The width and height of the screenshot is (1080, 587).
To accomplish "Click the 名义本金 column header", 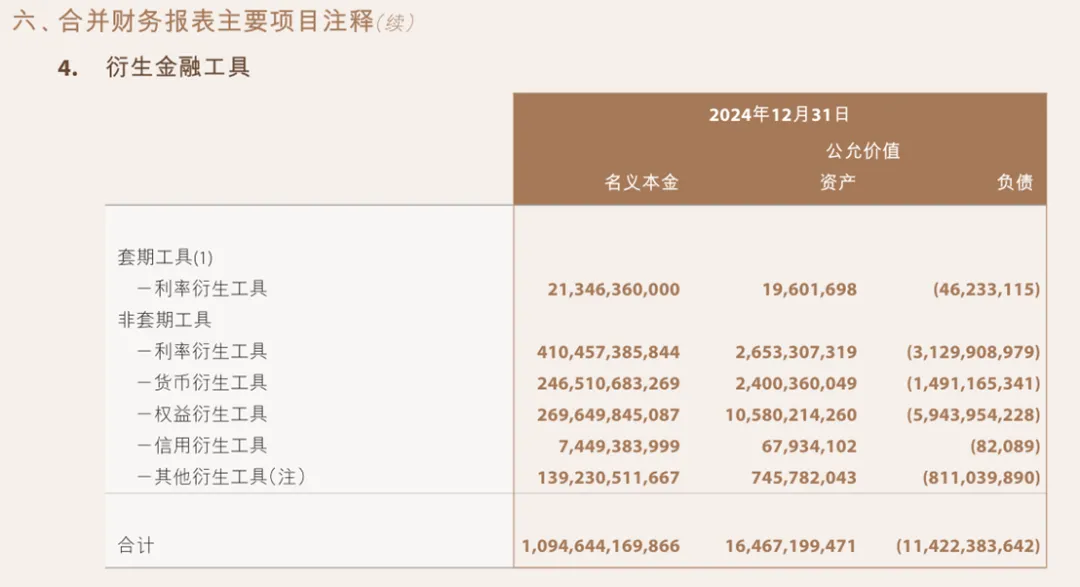I will pyautogui.click(x=642, y=182).
